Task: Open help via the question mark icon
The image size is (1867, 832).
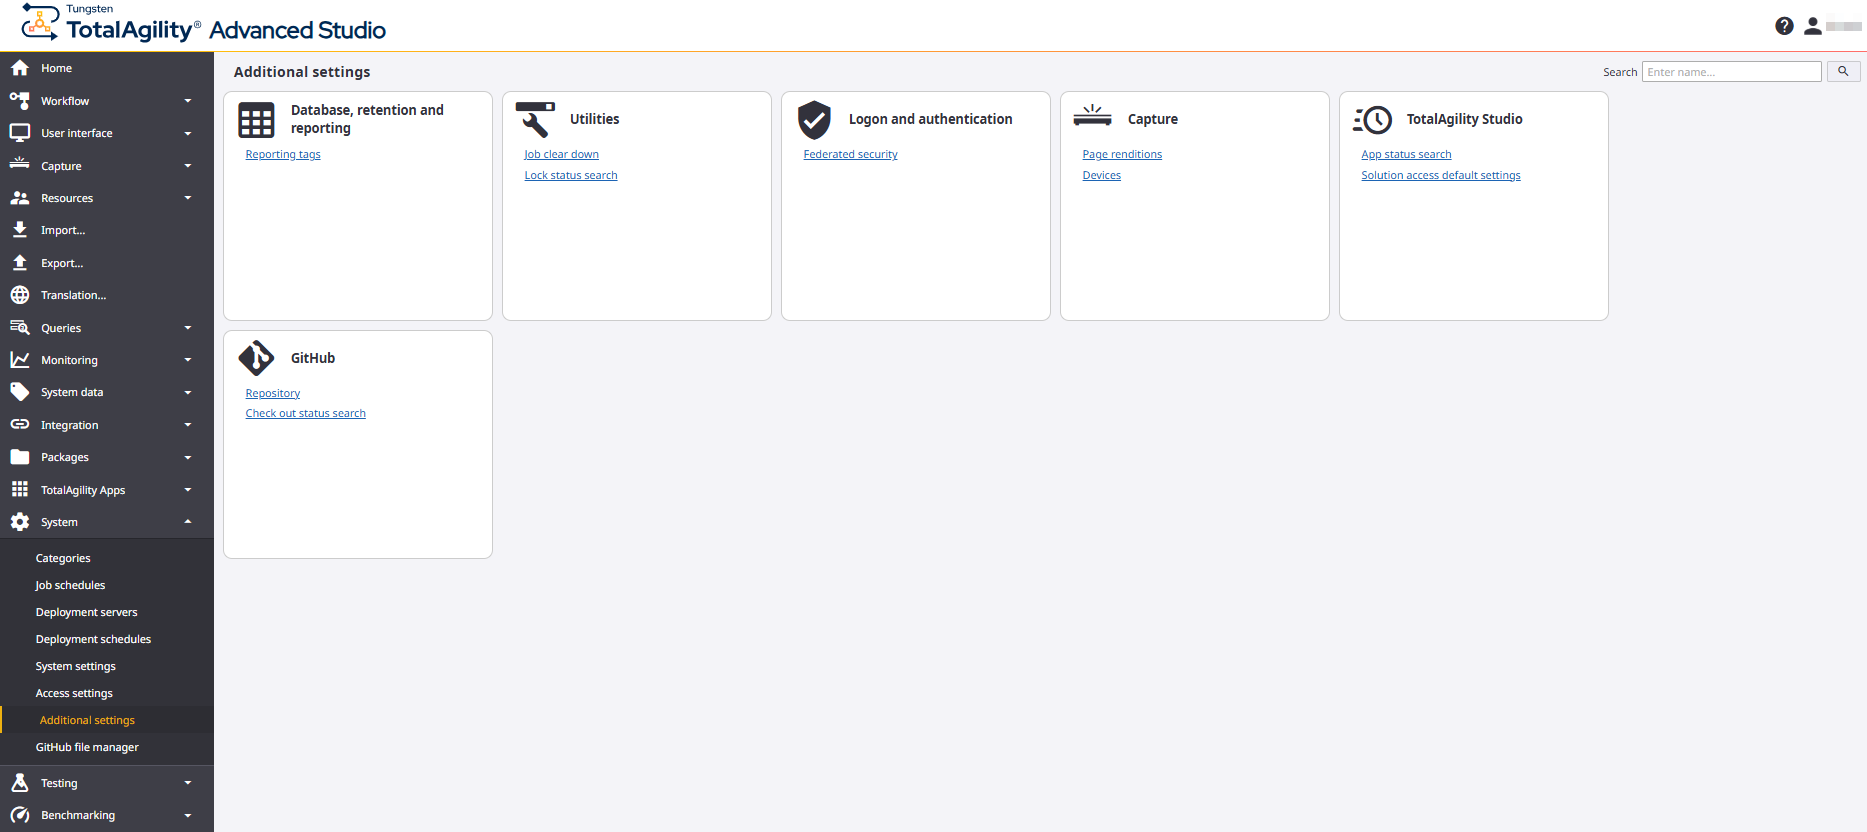Action: coord(1784,26)
